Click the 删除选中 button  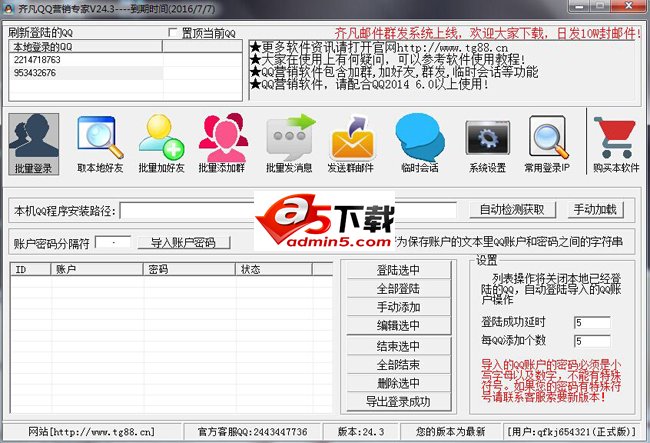398,383
